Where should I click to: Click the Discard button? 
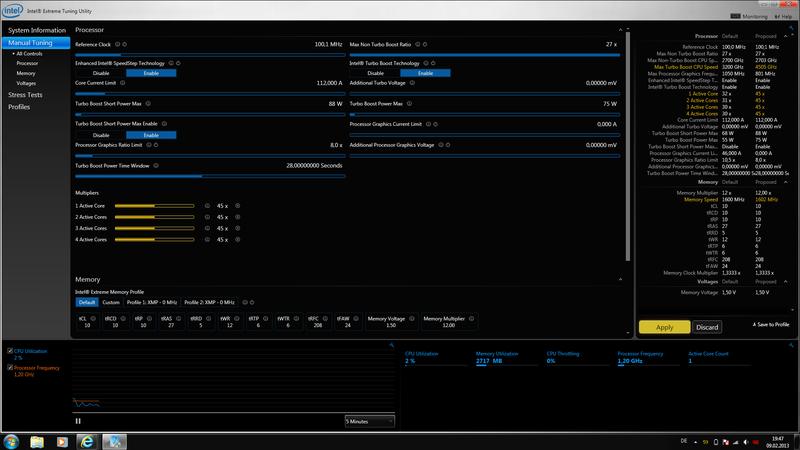707,327
